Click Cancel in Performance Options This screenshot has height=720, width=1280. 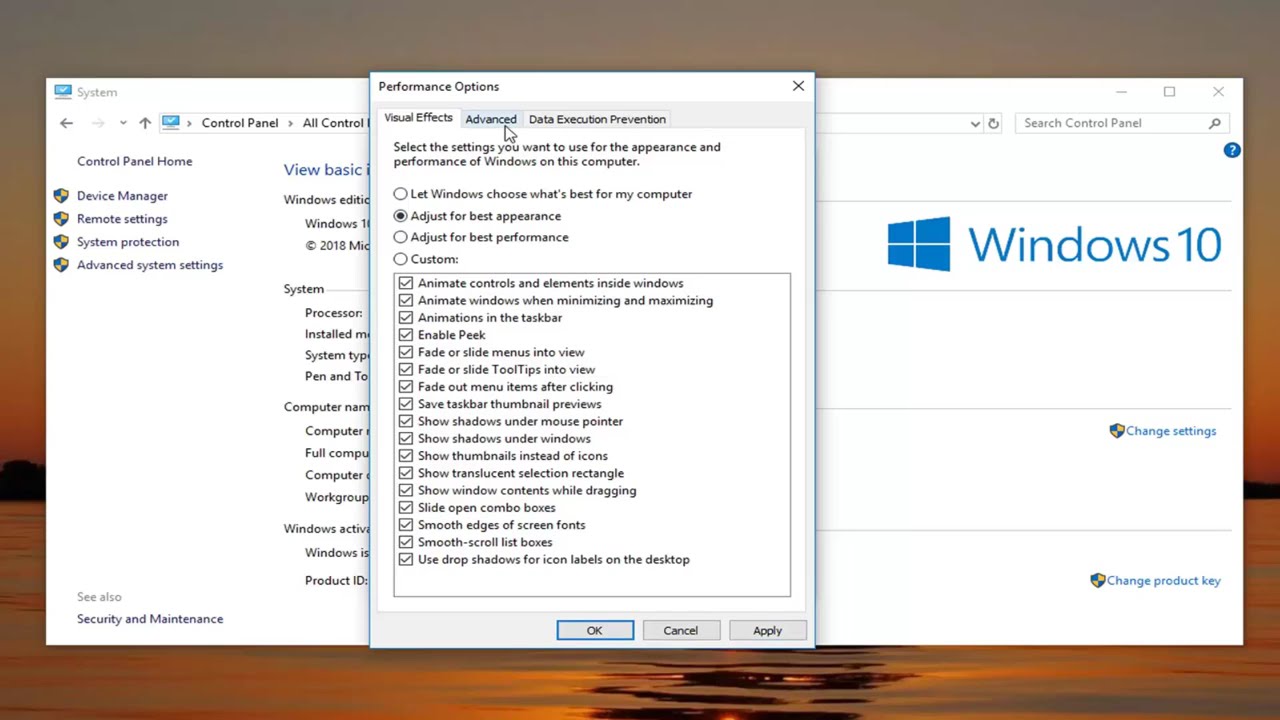click(680, 630)
